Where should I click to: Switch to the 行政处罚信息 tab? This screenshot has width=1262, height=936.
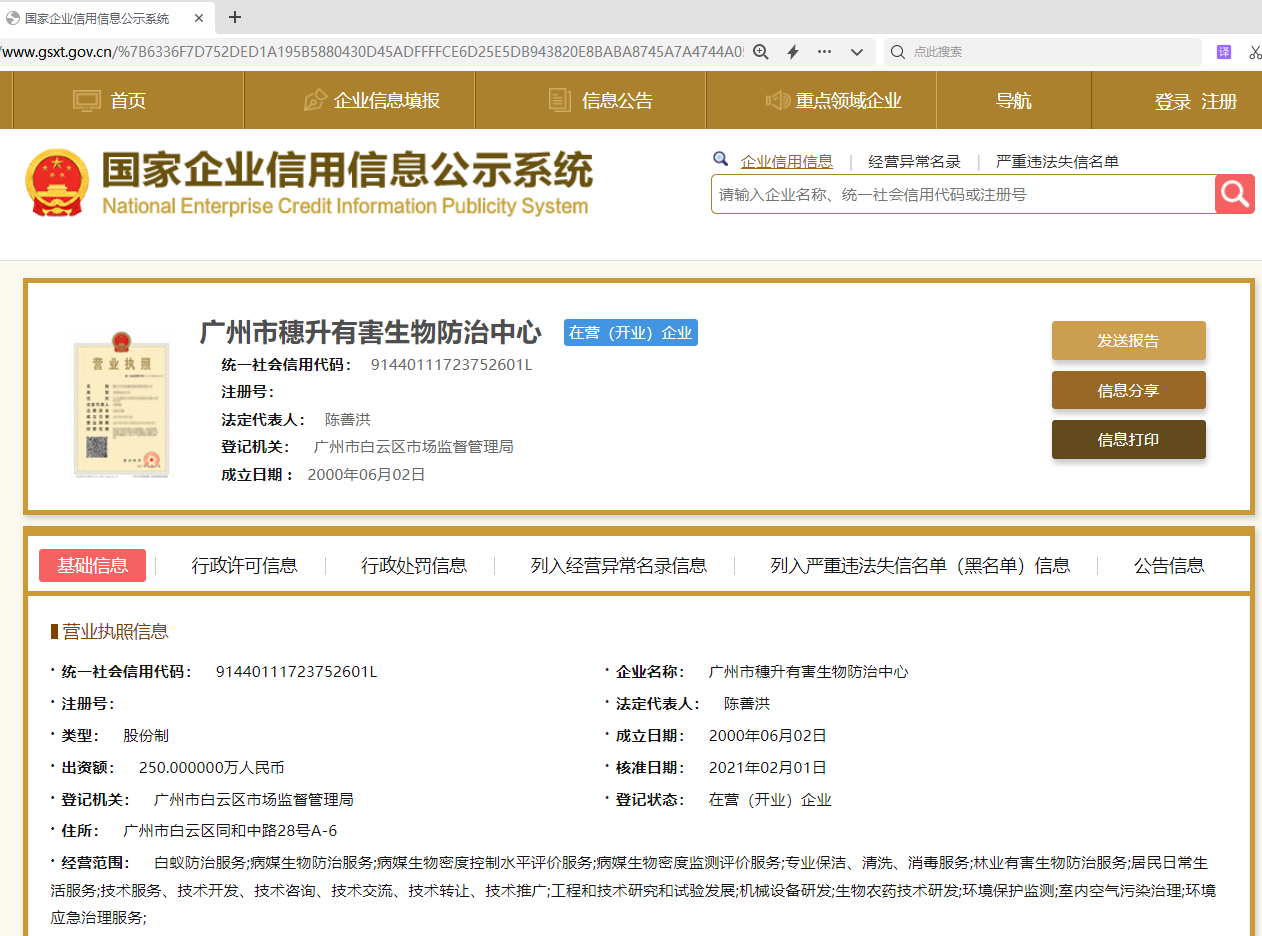[414, 566]
